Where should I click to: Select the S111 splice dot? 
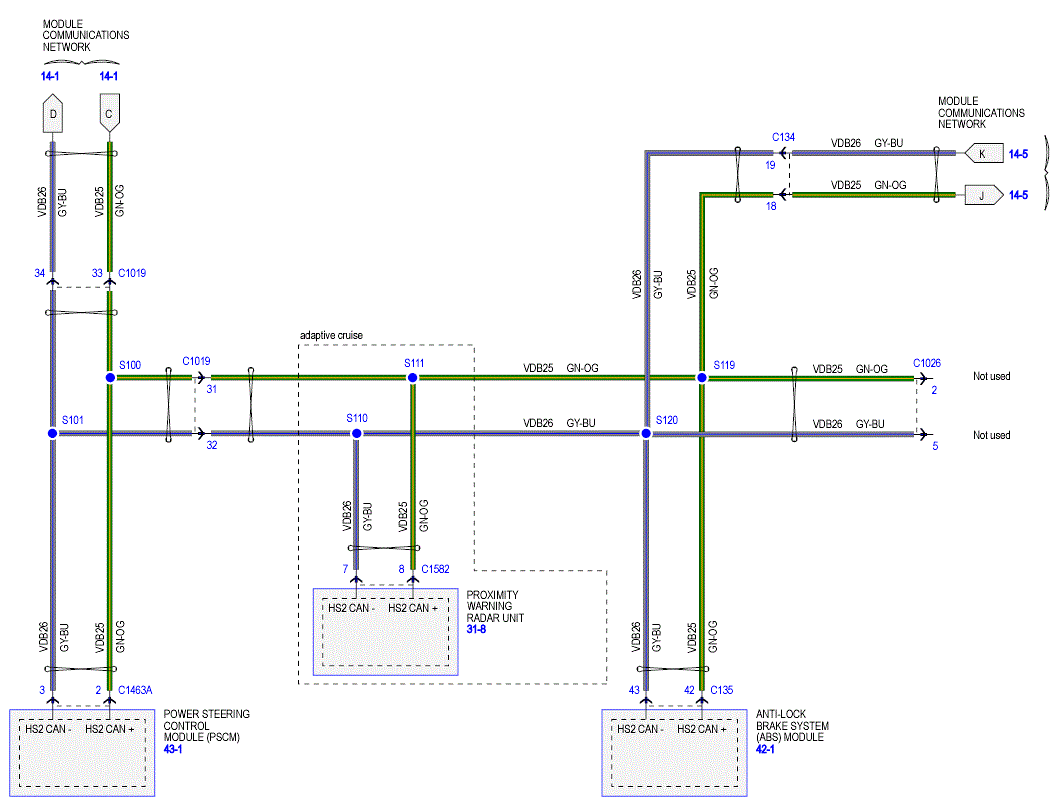[412, 378]
